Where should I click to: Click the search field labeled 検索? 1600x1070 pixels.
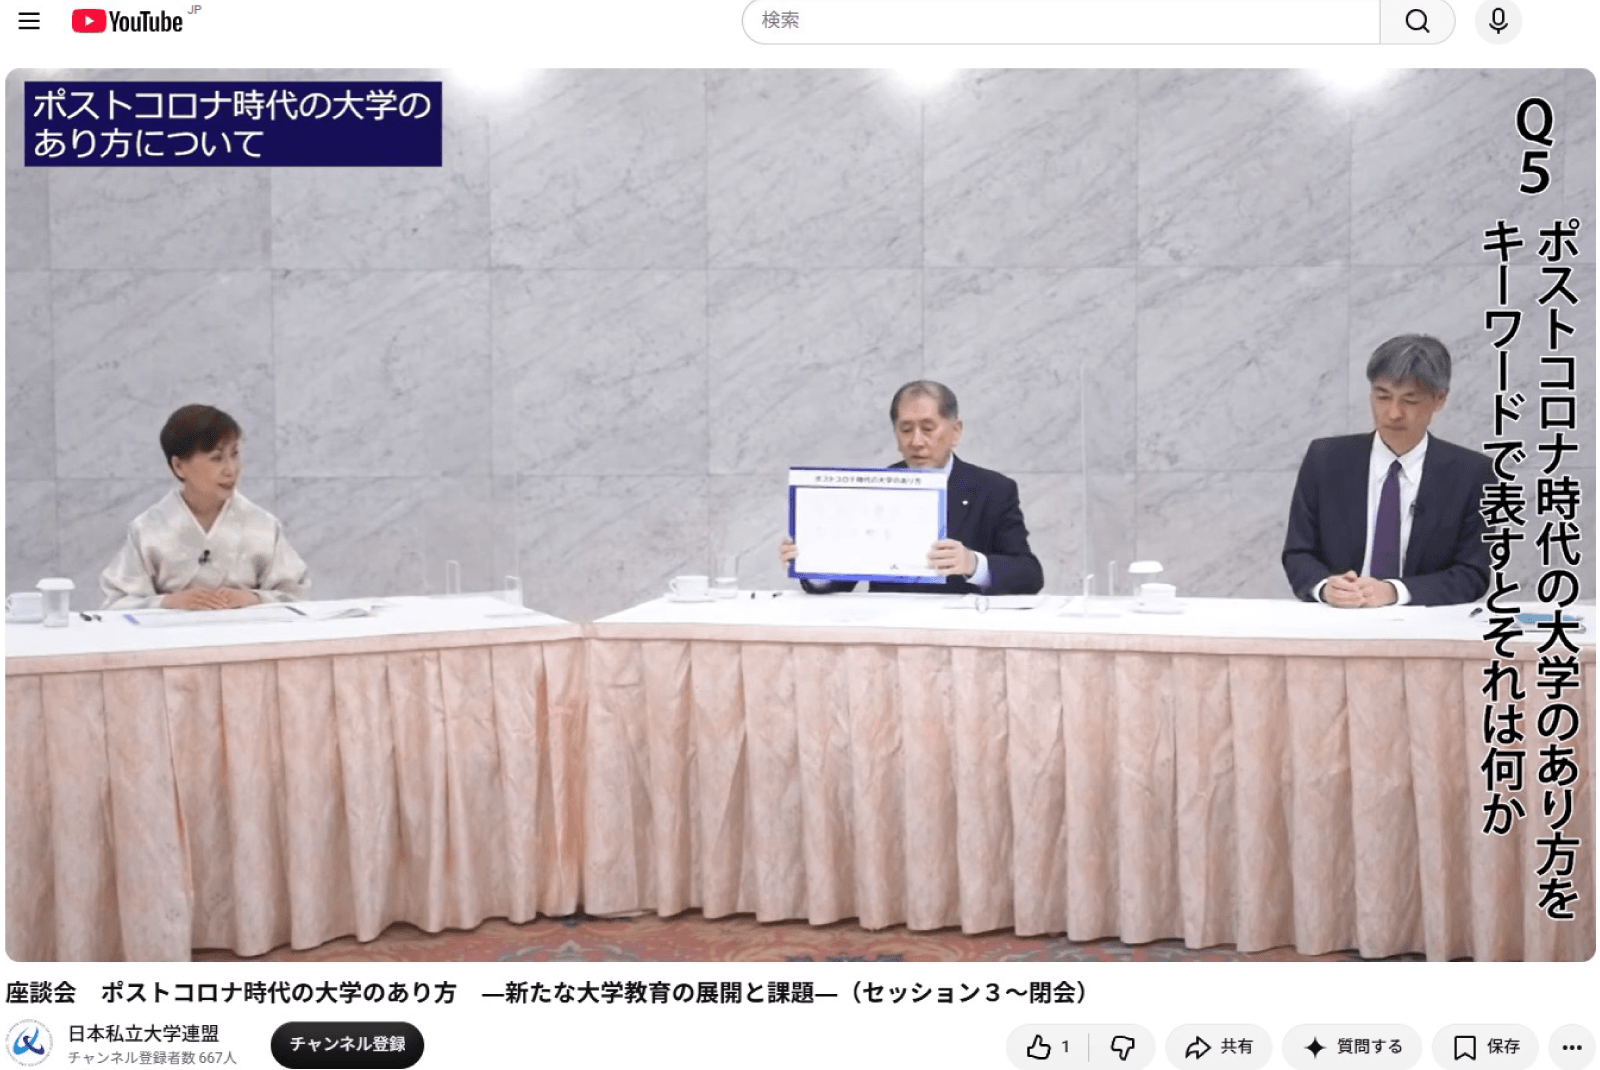[x=1061, y=21]
